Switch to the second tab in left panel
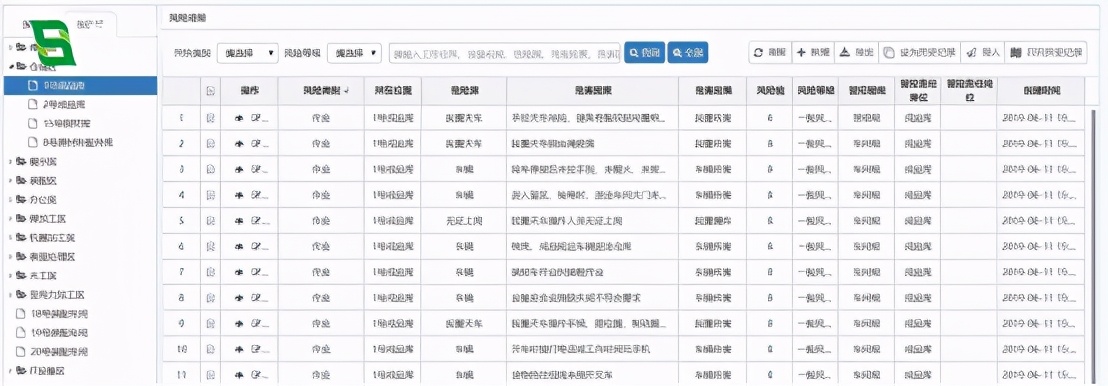 [91, 25]
